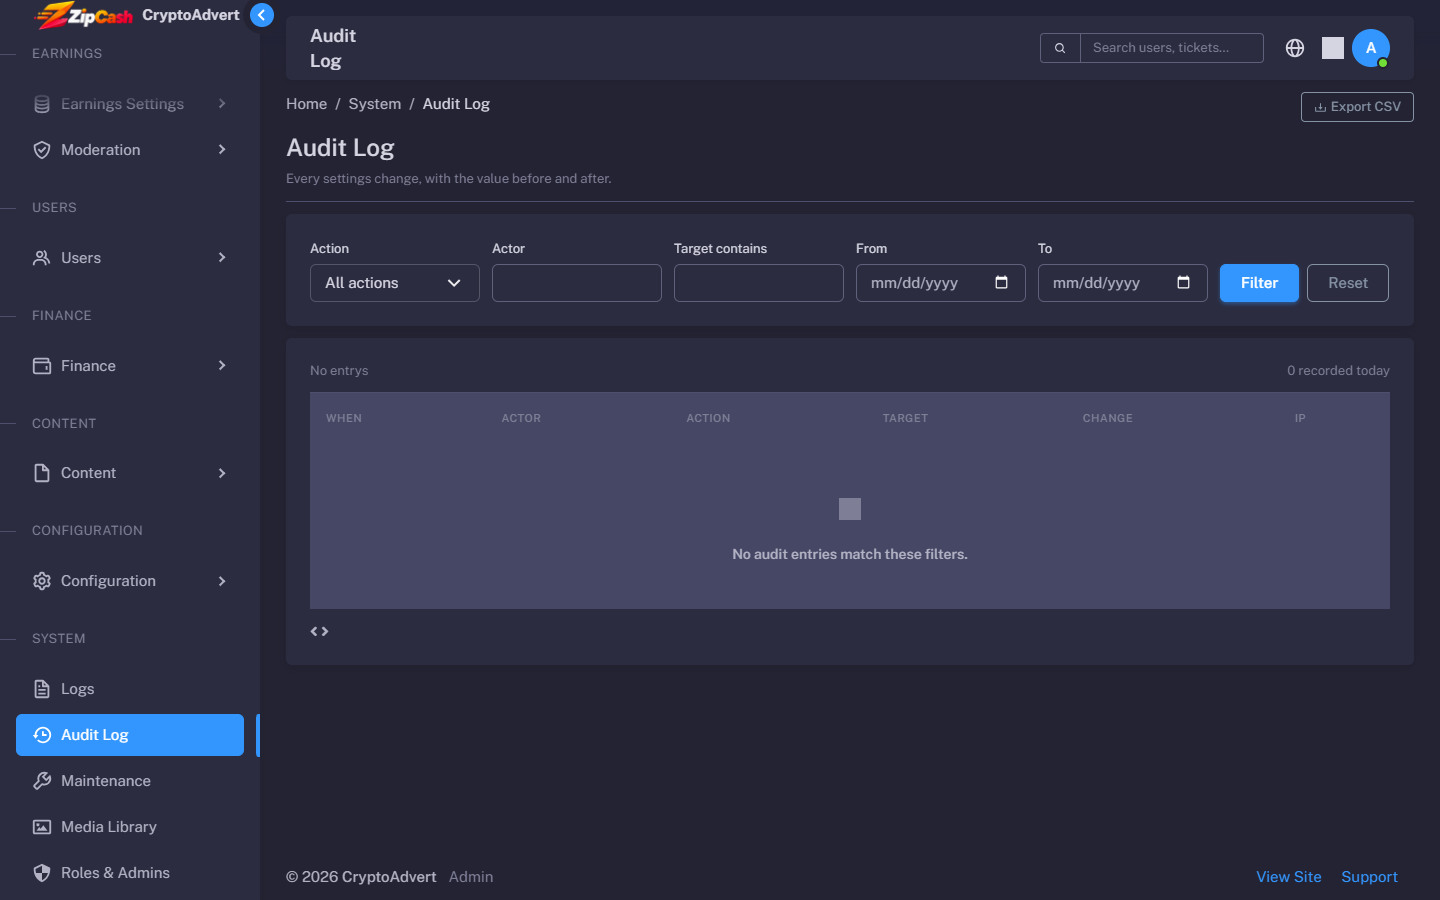Apply filters with the Filter button

click(1259, 283)
